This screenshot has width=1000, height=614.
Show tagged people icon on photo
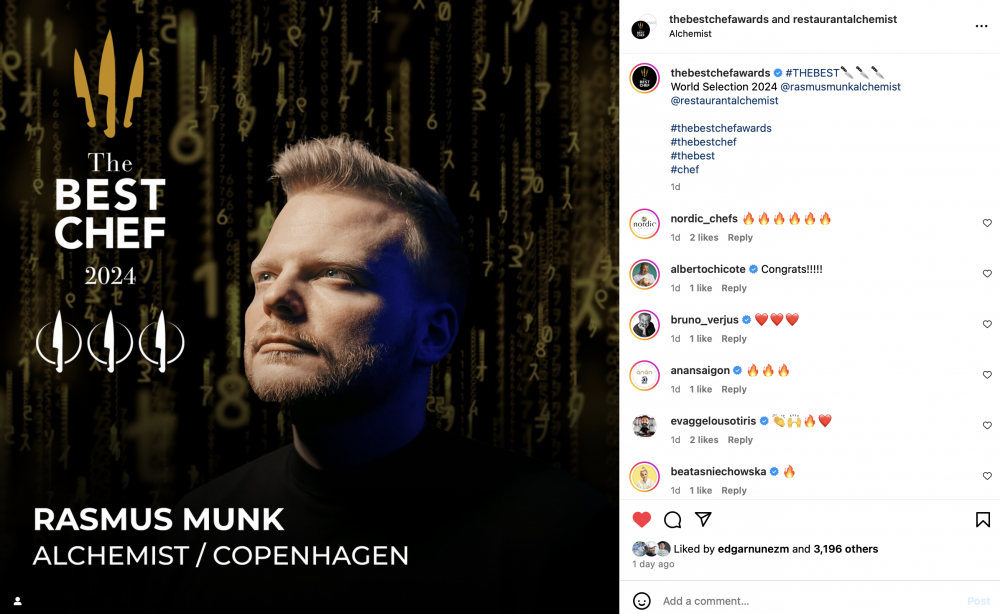[18, 601]
